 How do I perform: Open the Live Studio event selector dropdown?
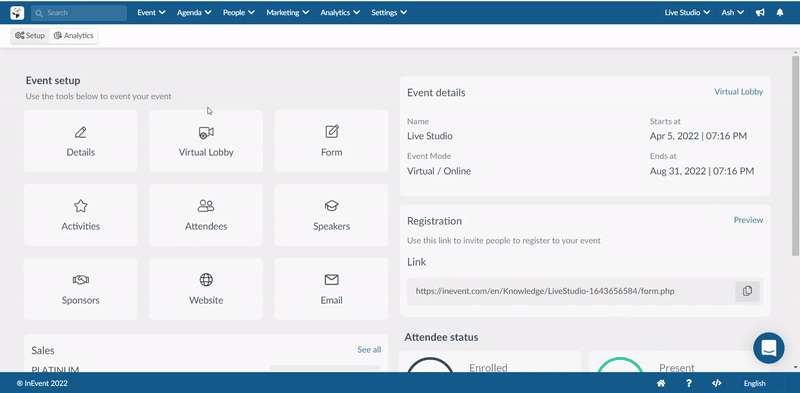point(687,13)
